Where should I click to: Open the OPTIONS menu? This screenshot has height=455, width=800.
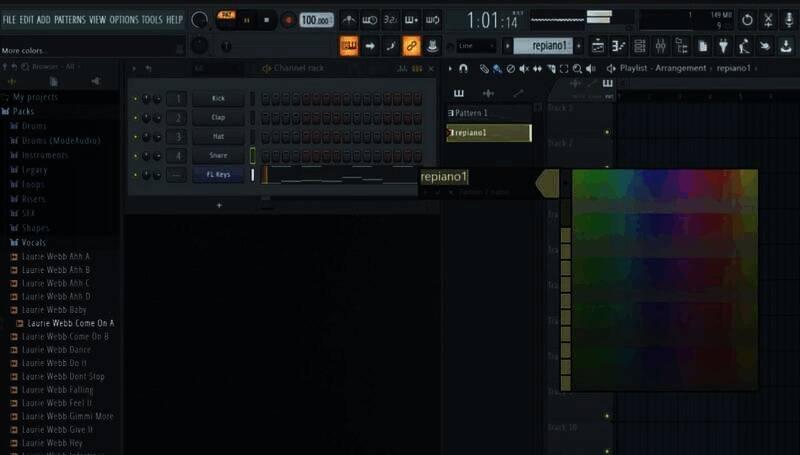point(124,19)
